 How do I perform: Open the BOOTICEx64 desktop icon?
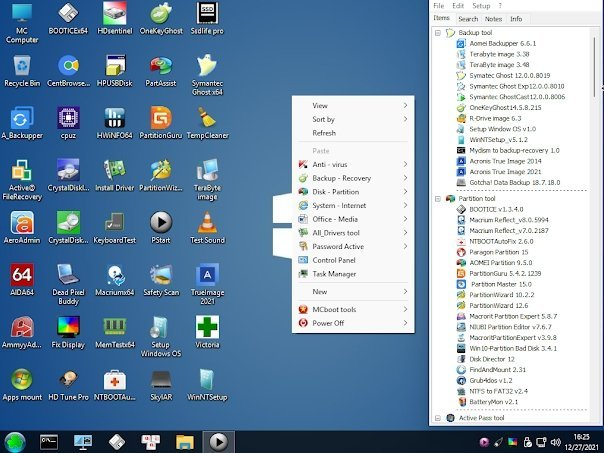[68, 18]
